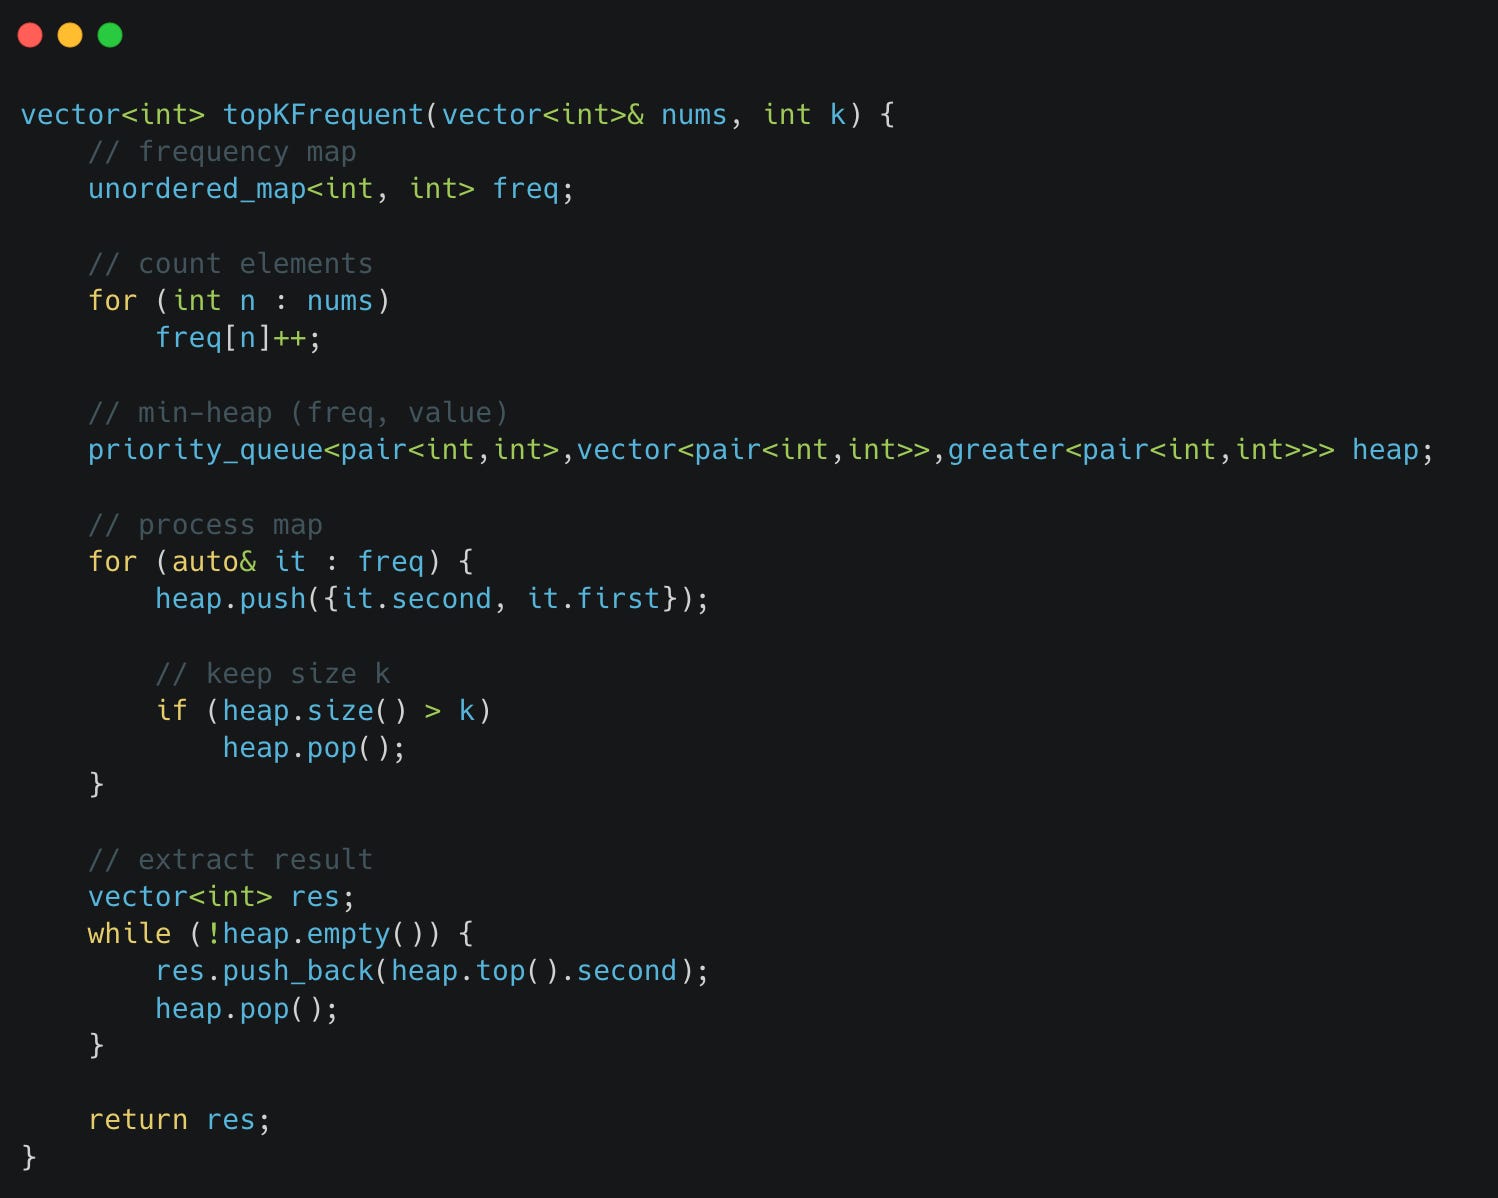Click the heap variable name in declaration
1498x1198 pixels.
(1385, 450)
